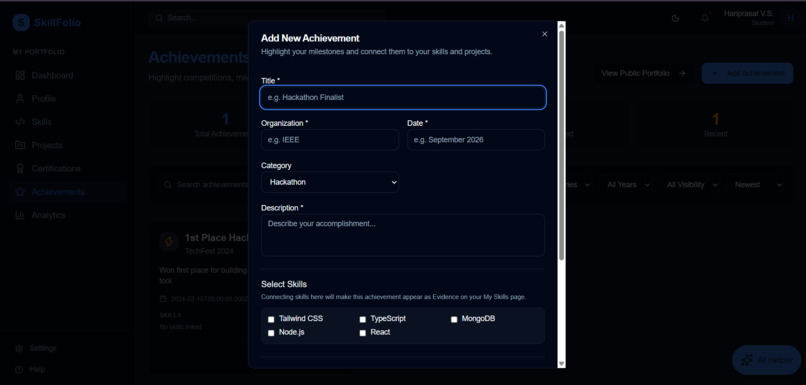Open the Category dropdown showing Hackathon
The height and width of the screenshot is (385, 806).
330,182
